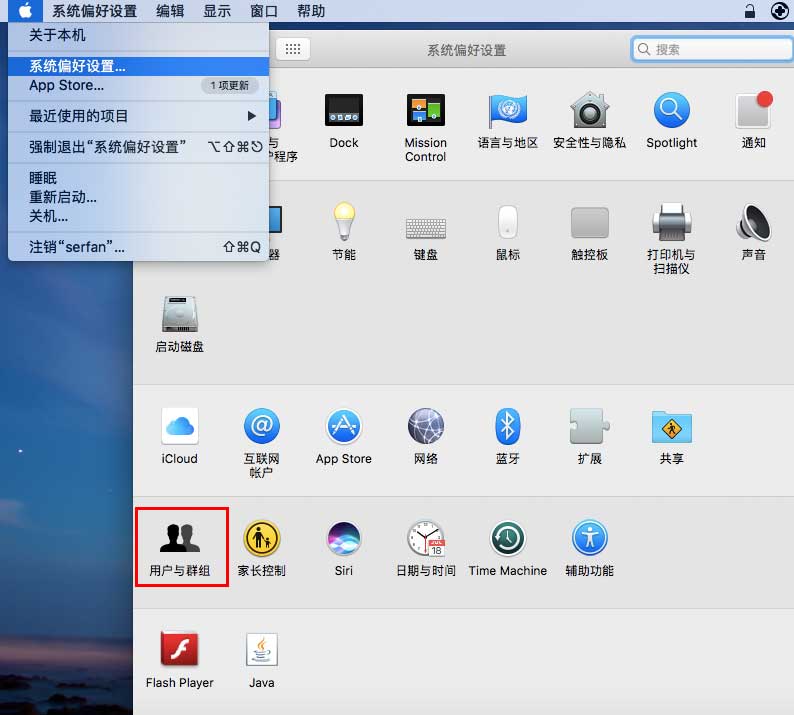Open the Flash Player pane

pyautogui.click(x=179, y=649)
